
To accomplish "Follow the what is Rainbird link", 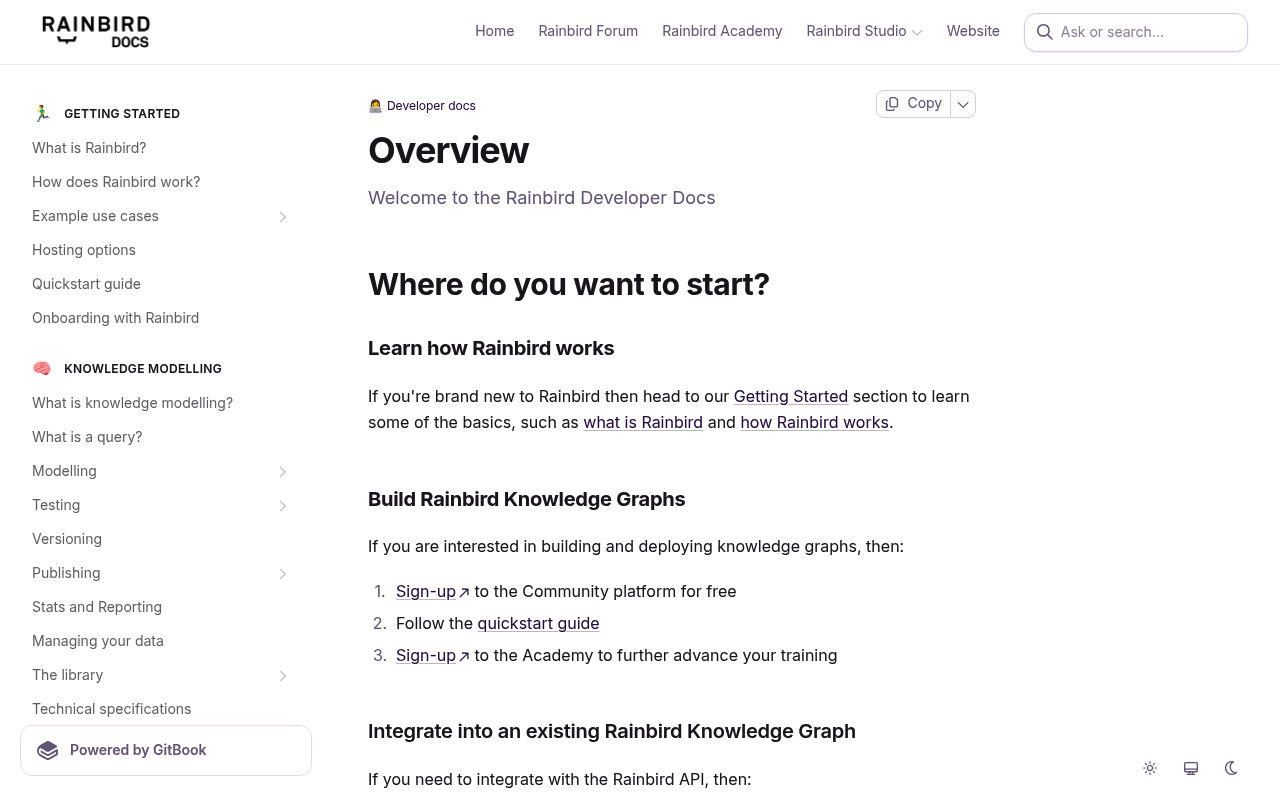I will (x=643, y=423).
